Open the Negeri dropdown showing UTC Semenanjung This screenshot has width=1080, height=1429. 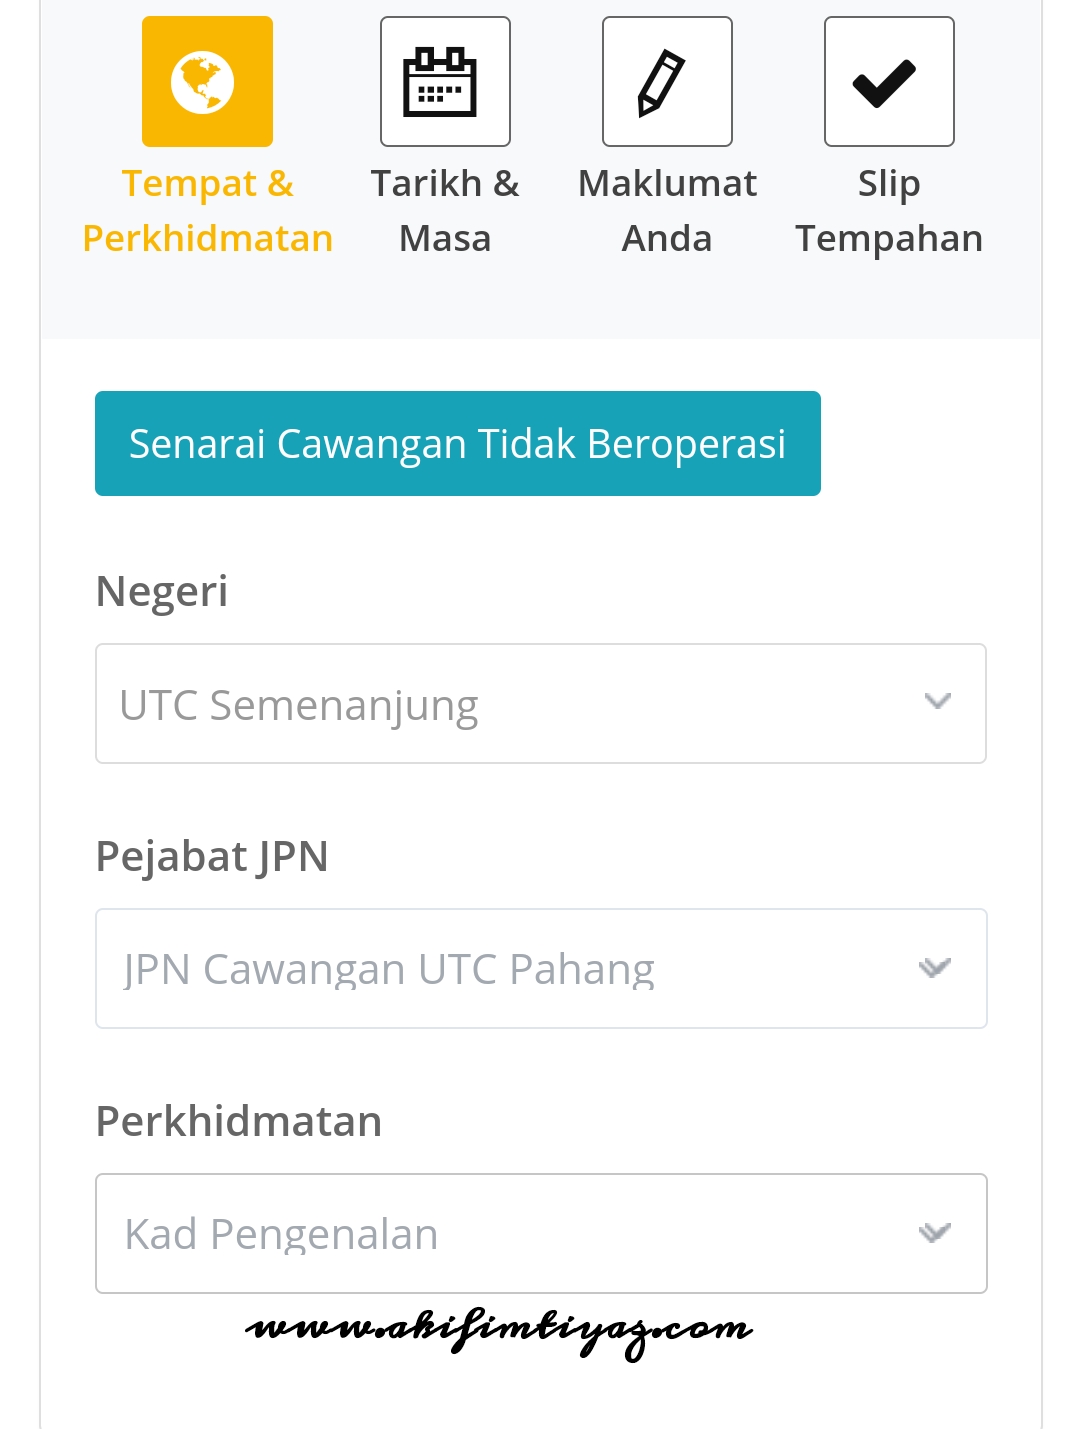[540, 702]
